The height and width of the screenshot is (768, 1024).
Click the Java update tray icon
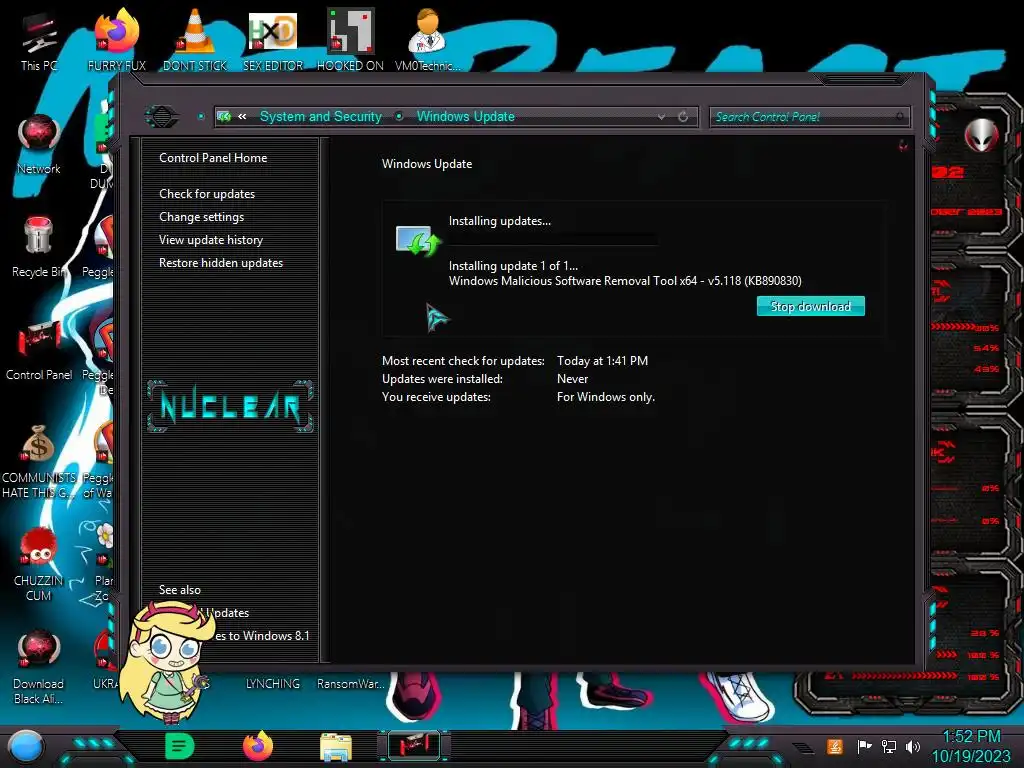tap(835, 746)
